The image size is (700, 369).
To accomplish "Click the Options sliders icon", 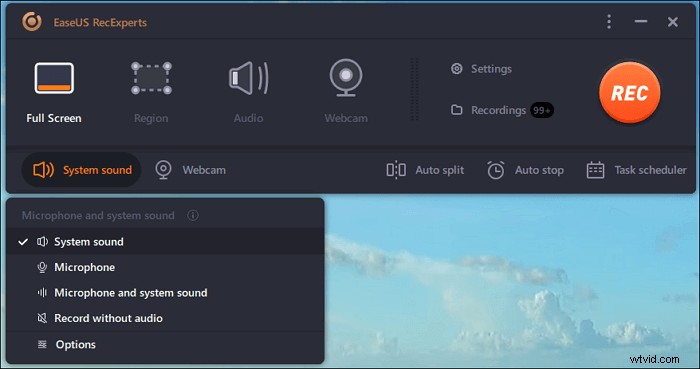I will (x=42, y=344).
